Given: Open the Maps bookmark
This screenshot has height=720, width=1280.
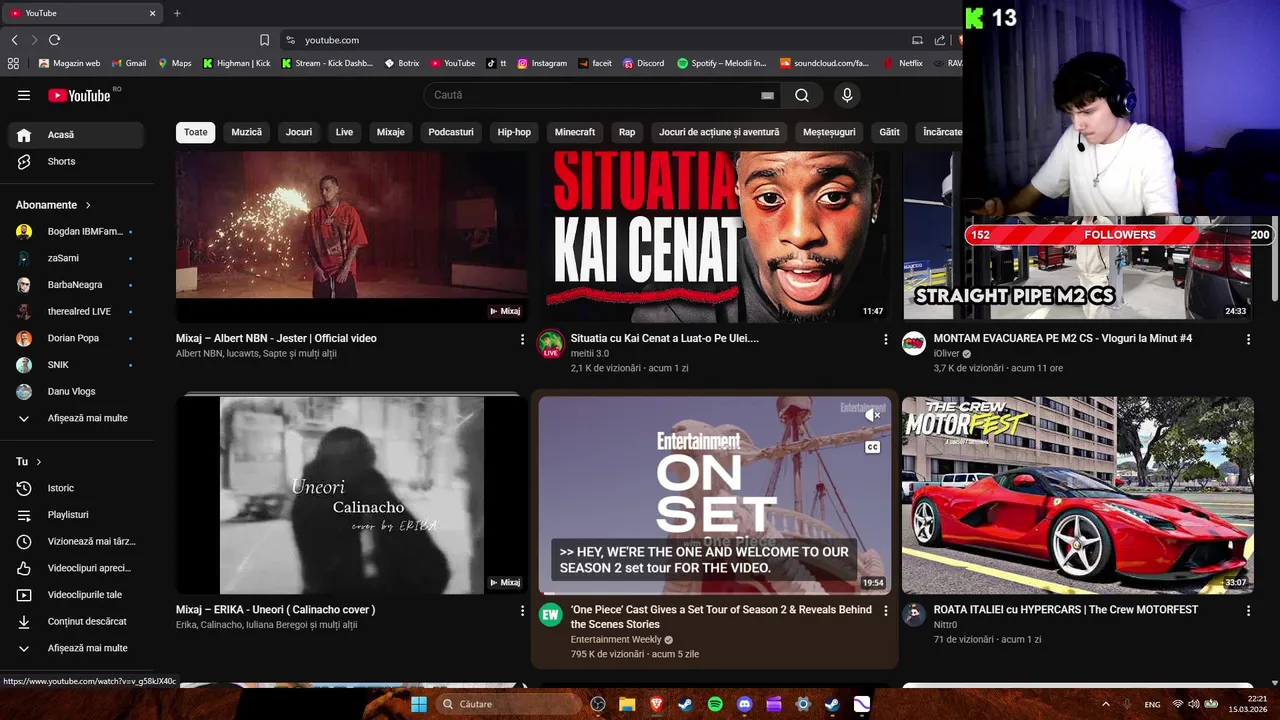Looking at the screenshot, I should (174, 63).
